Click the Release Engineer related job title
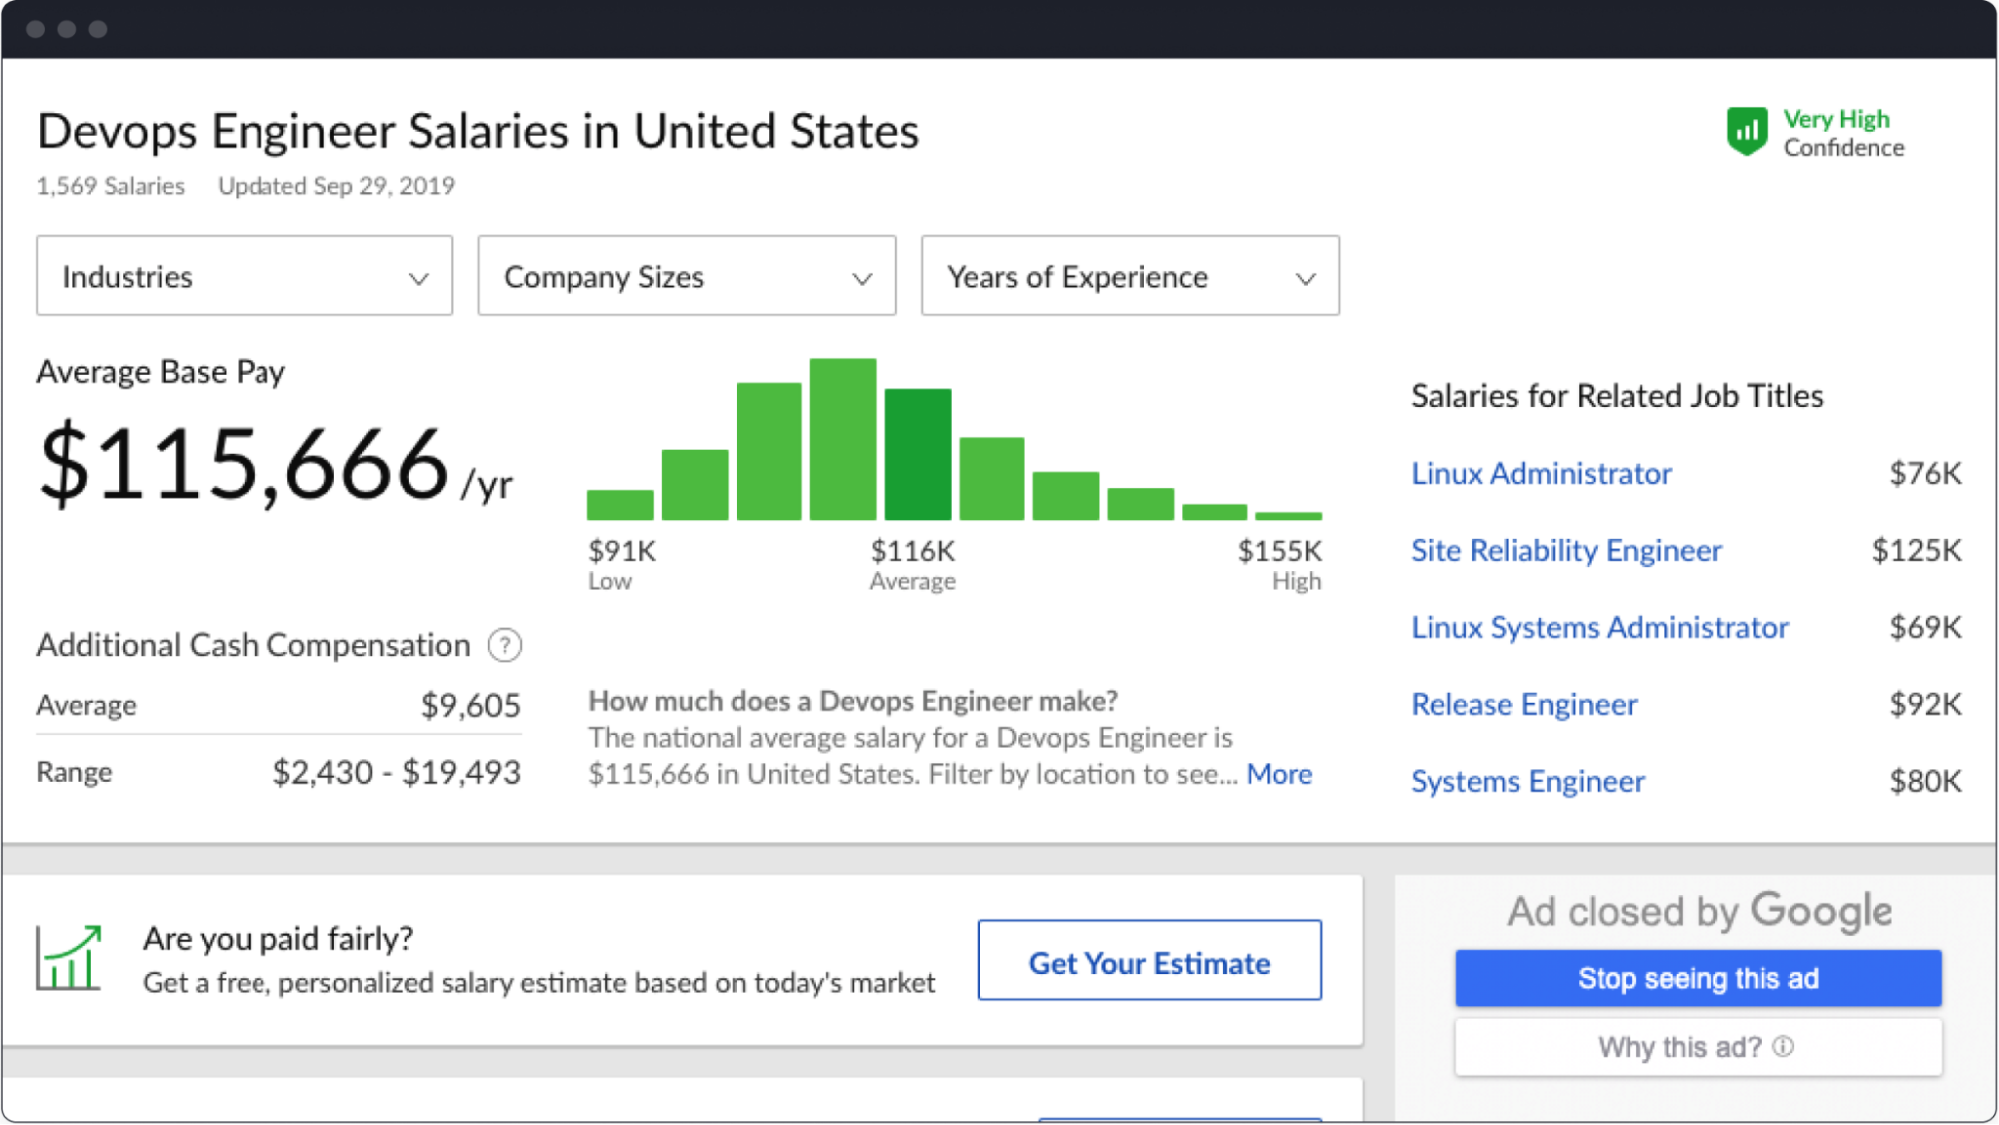This screenshot has height=1125, width=1999. [x=1521, y=703]
